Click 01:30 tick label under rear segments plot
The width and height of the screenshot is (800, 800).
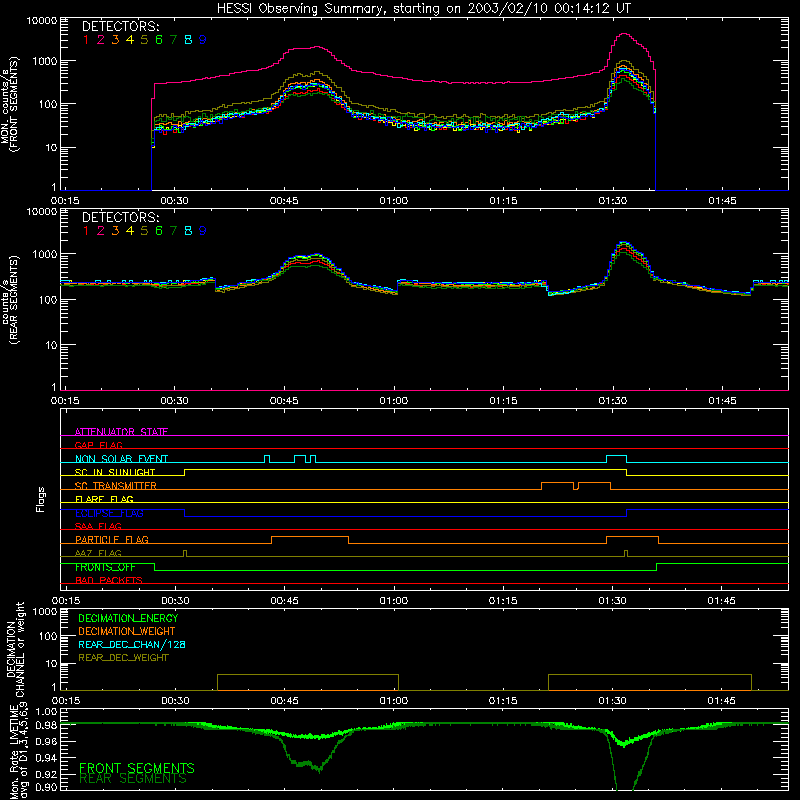(612, 401)
